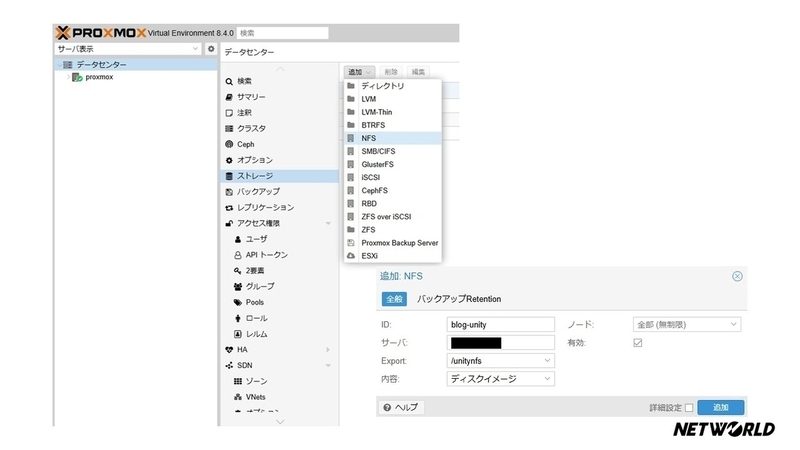Toggle the 詳細設定 advanced checkbox
The image size is (800, 450).
689,408
